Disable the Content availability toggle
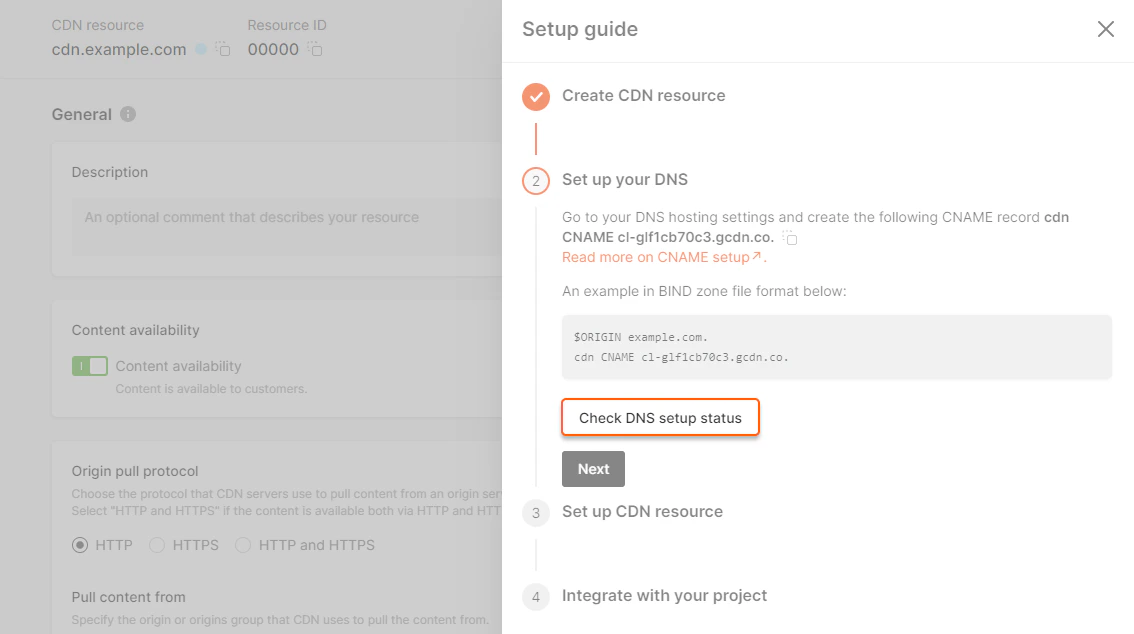 pyautogui.click(x=89, y=366)
